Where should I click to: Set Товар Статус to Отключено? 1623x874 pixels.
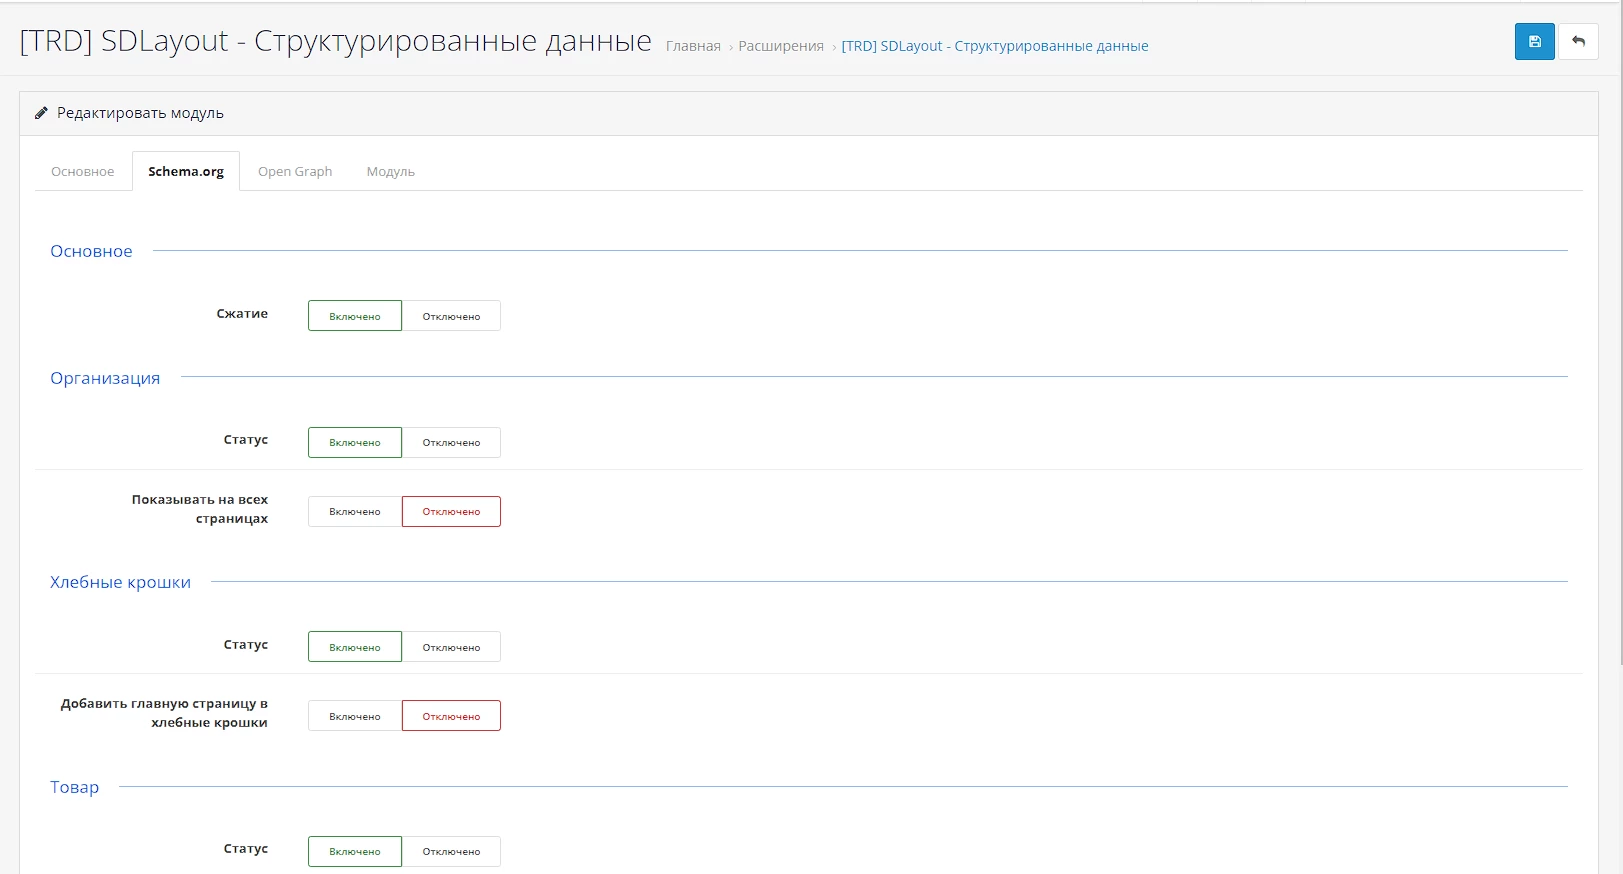click(451, 851)
